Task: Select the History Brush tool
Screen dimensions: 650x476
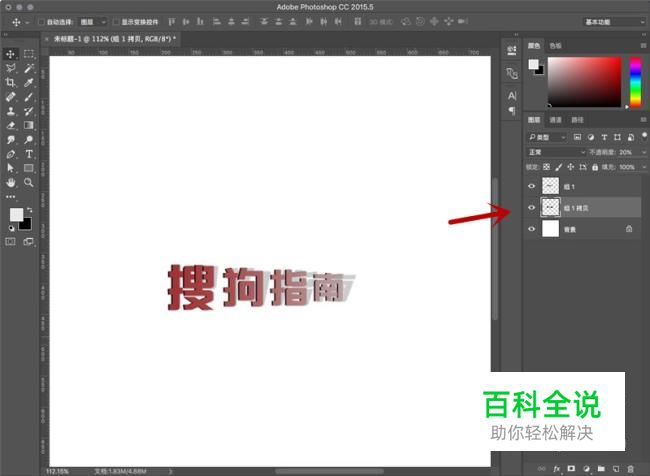Action: (29, 111)
